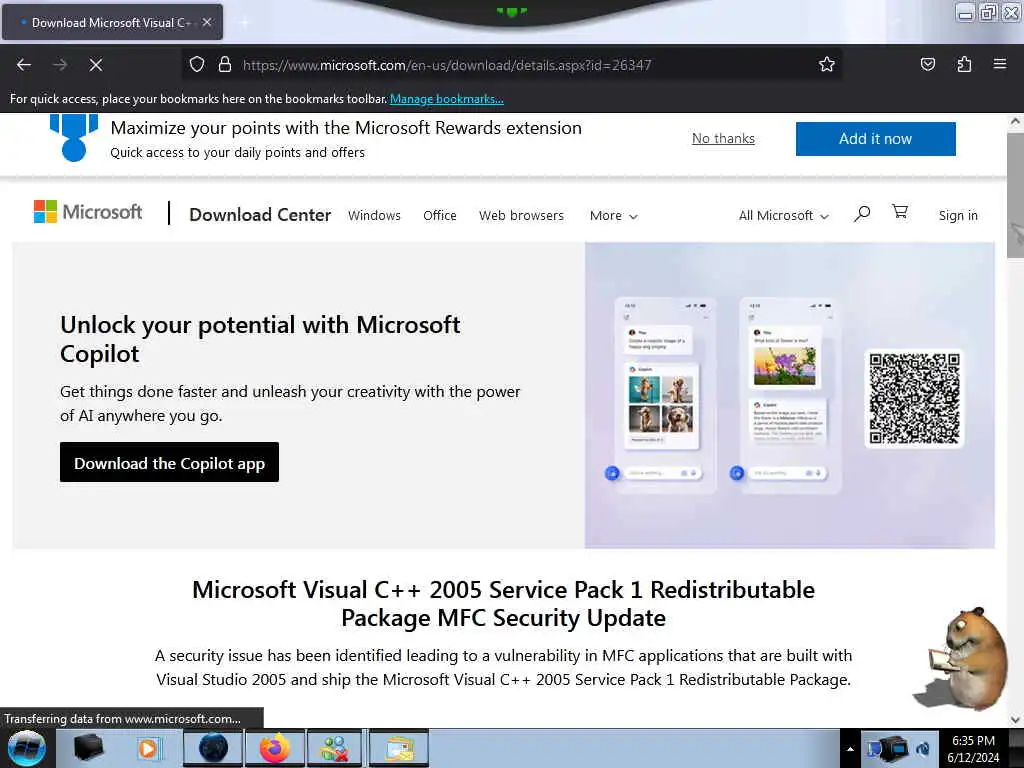Open the Web browsers menu item

click(x=521, y=216)
